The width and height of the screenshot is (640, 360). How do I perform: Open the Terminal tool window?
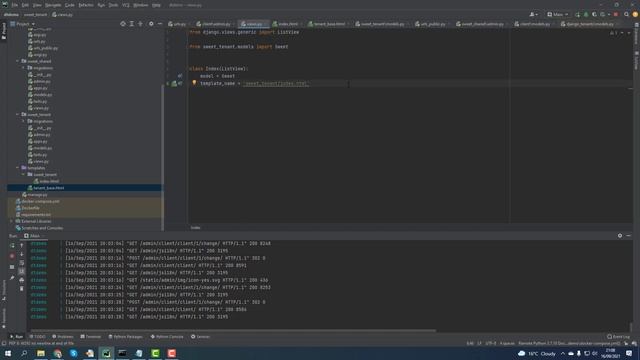pyautogui.click(x=91, y=337)
